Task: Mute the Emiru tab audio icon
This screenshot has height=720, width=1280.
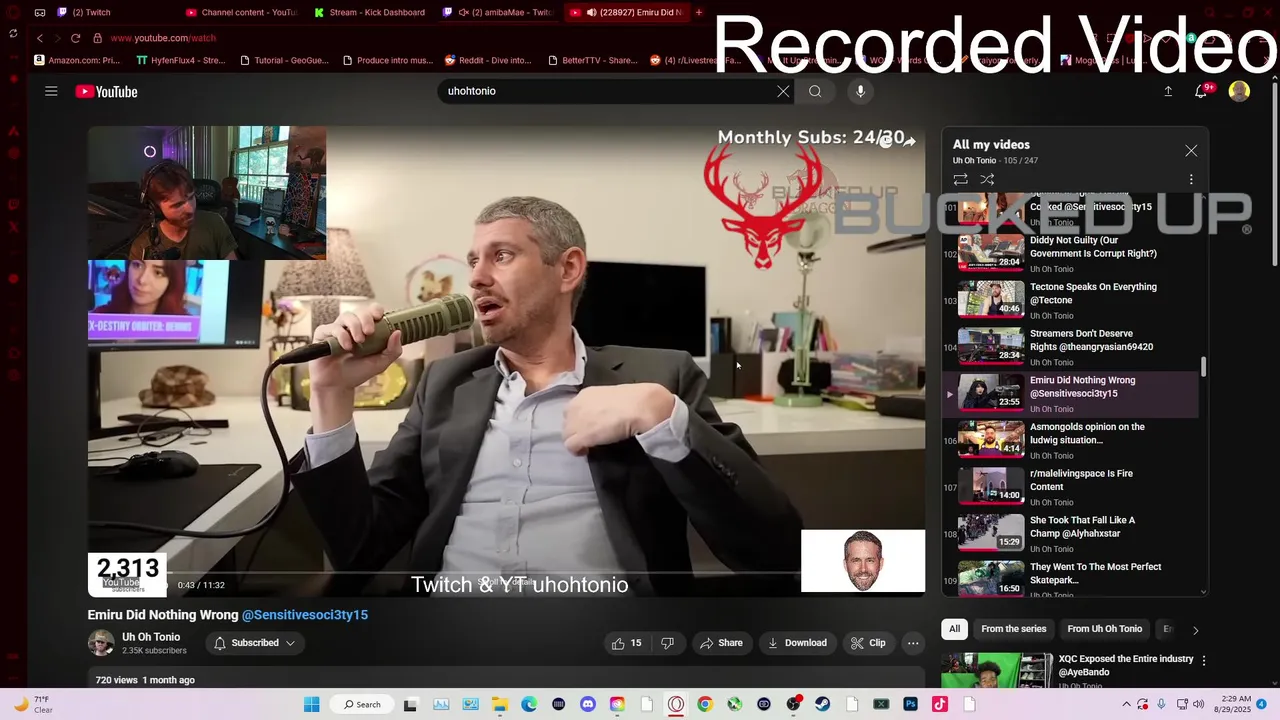Action: coord(591,12)
